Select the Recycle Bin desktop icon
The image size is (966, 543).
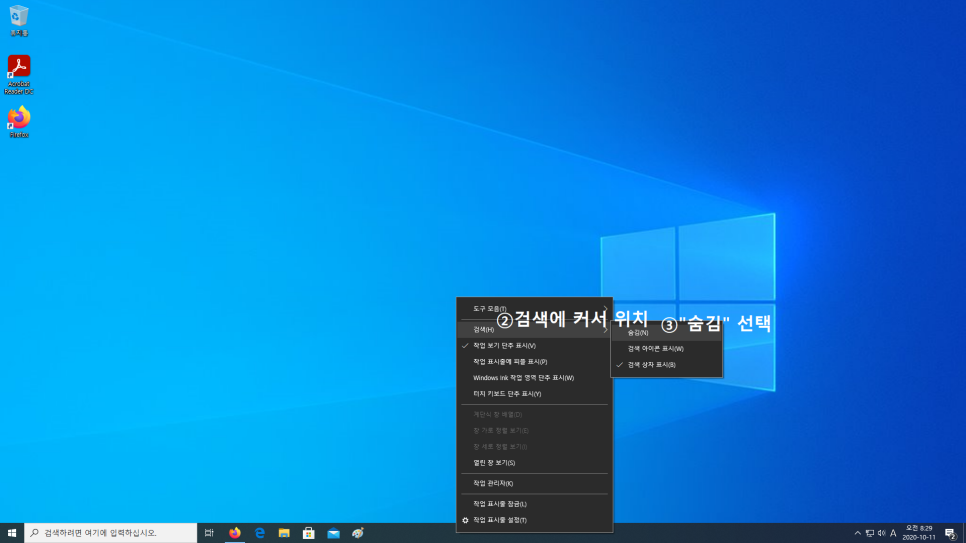pyautogui.click(x=19, y=20)
